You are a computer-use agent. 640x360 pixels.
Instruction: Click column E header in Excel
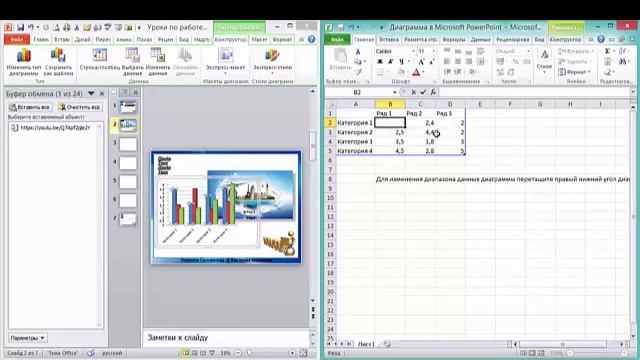(x=480, y=104)
